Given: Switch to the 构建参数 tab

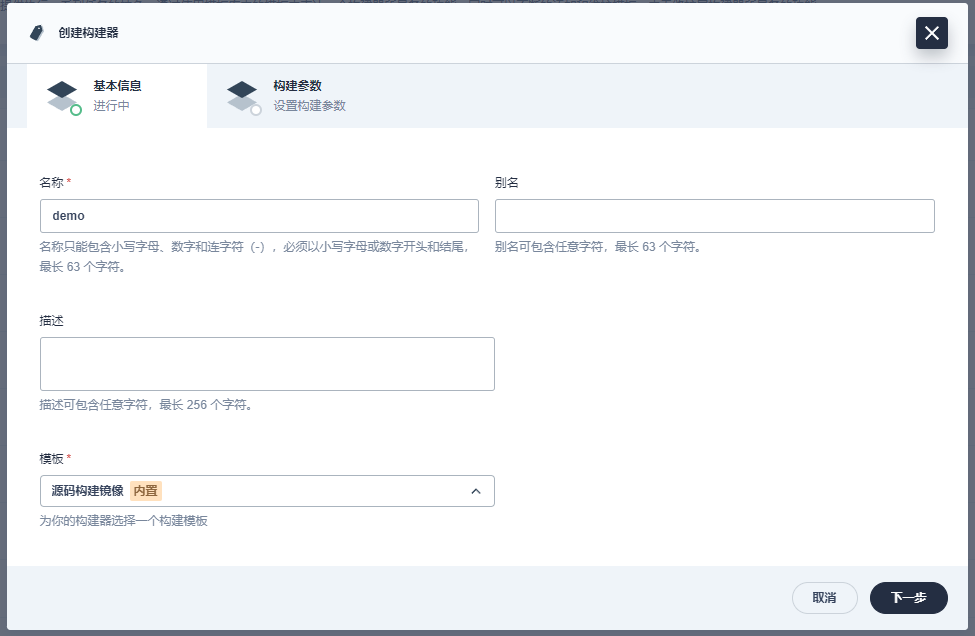Looking at the screenshot, I should click(x=296, y=96).
